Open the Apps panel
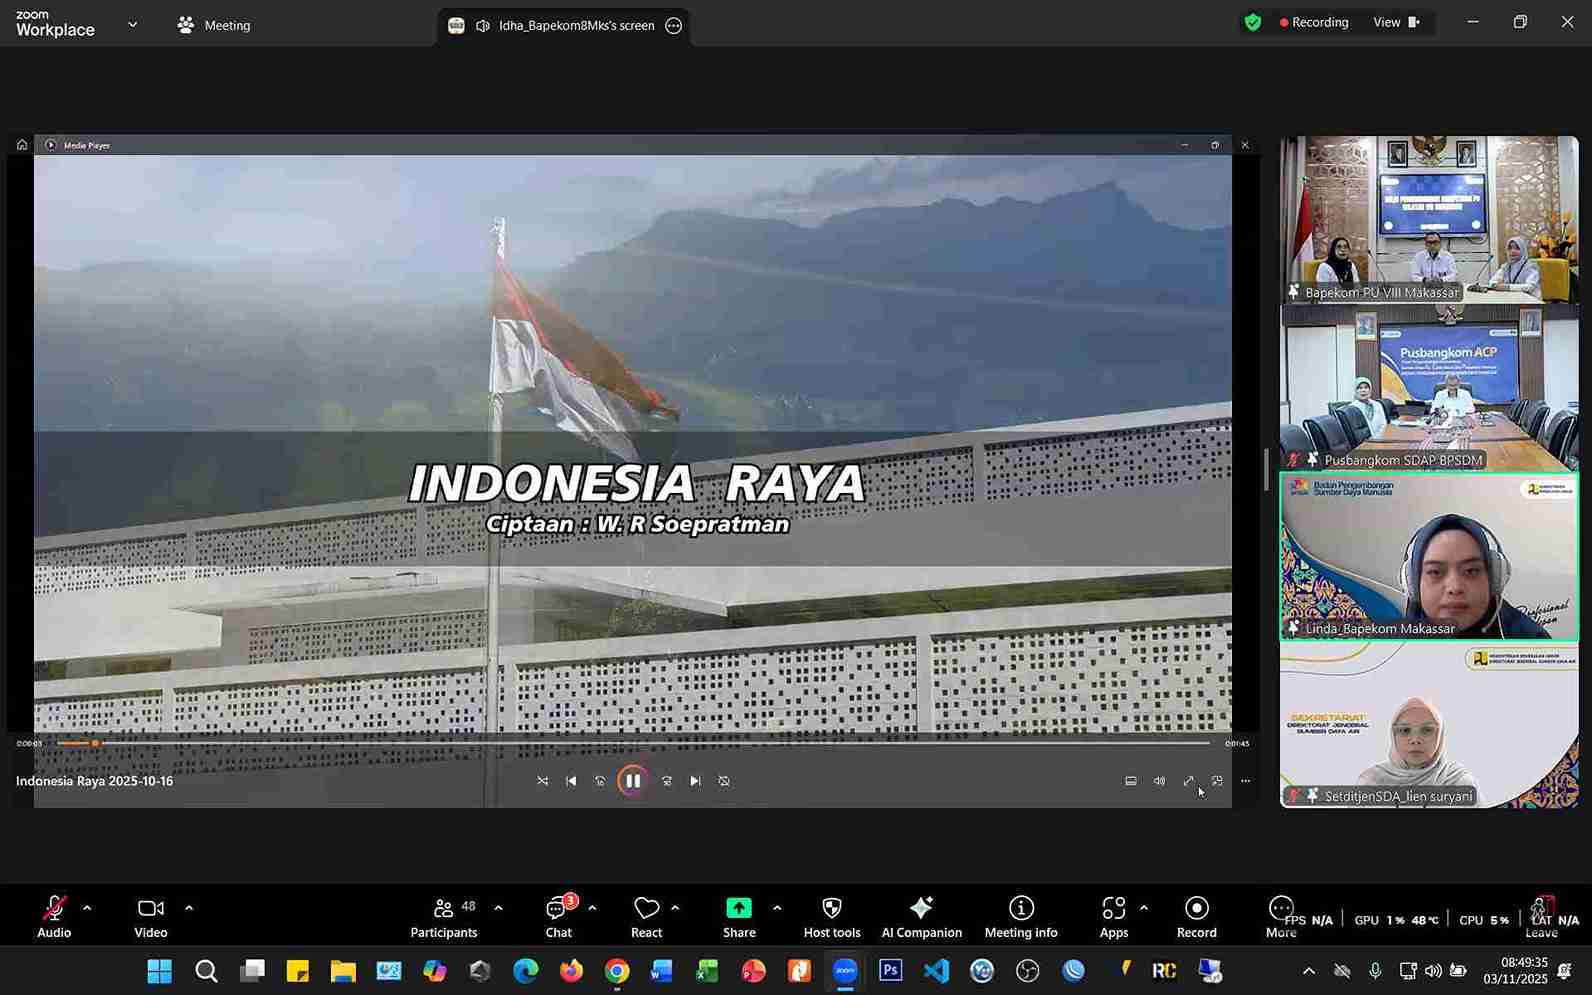Viewport: 1592px width, 995px height. point(1113,917)
